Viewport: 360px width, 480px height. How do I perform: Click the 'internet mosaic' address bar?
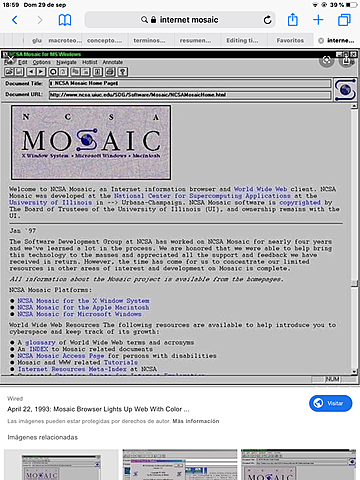click(180, 20)
